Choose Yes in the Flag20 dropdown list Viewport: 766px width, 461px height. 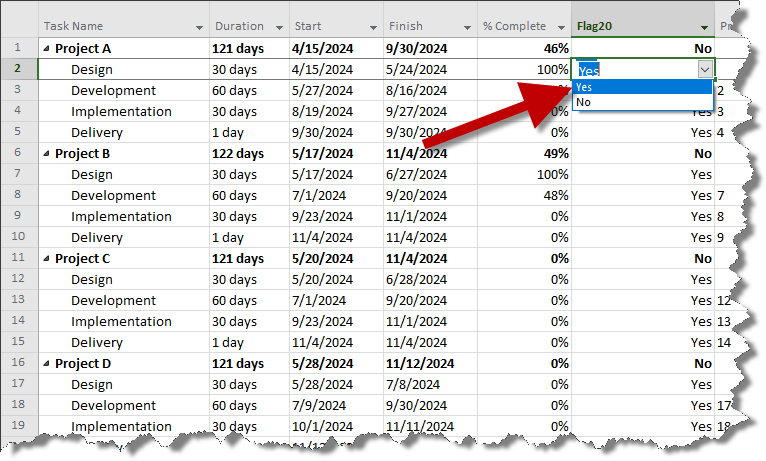[642, 87]
